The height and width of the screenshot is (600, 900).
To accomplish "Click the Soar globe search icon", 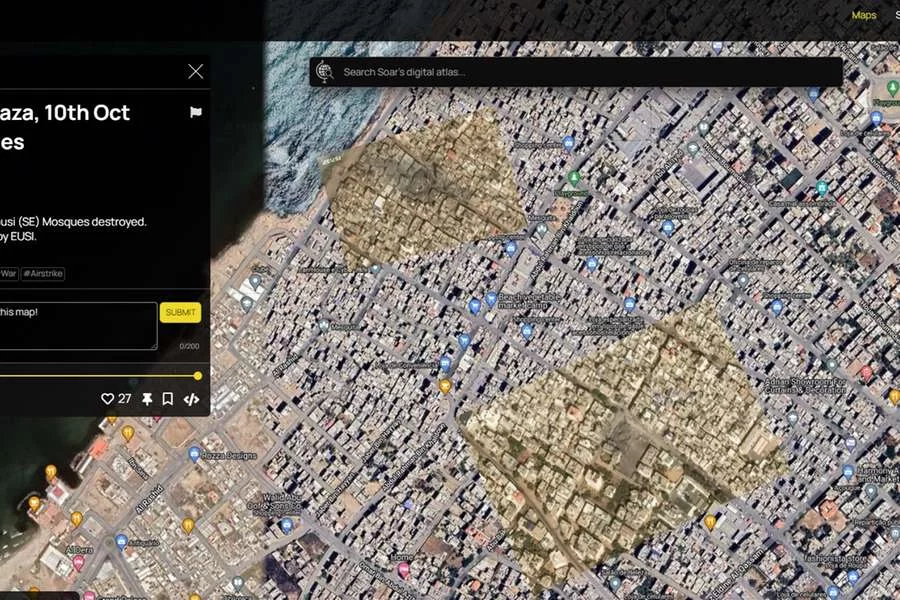I will (x=324, y=71).
